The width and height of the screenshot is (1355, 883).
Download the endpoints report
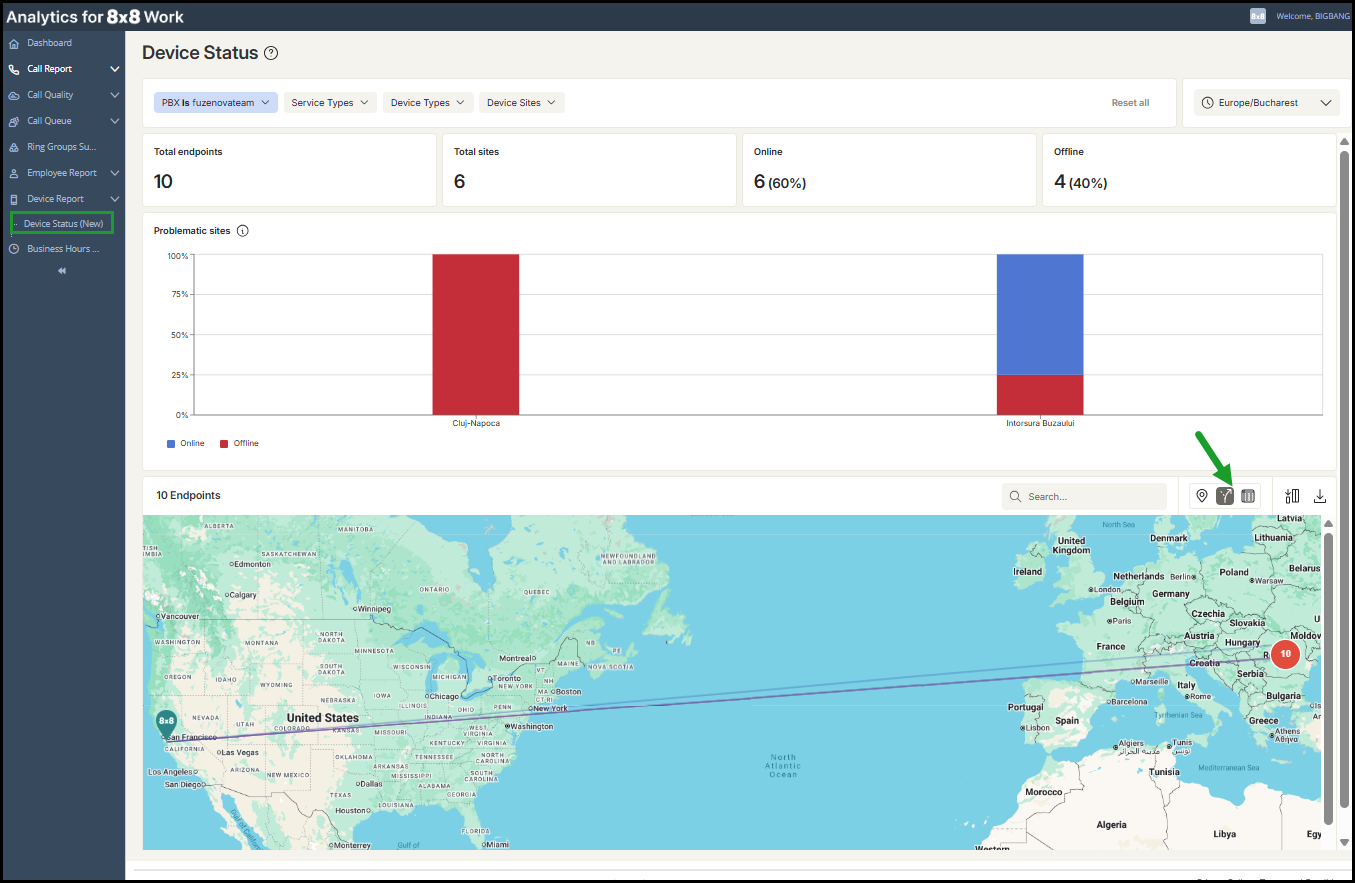[x=1320, y=496]
